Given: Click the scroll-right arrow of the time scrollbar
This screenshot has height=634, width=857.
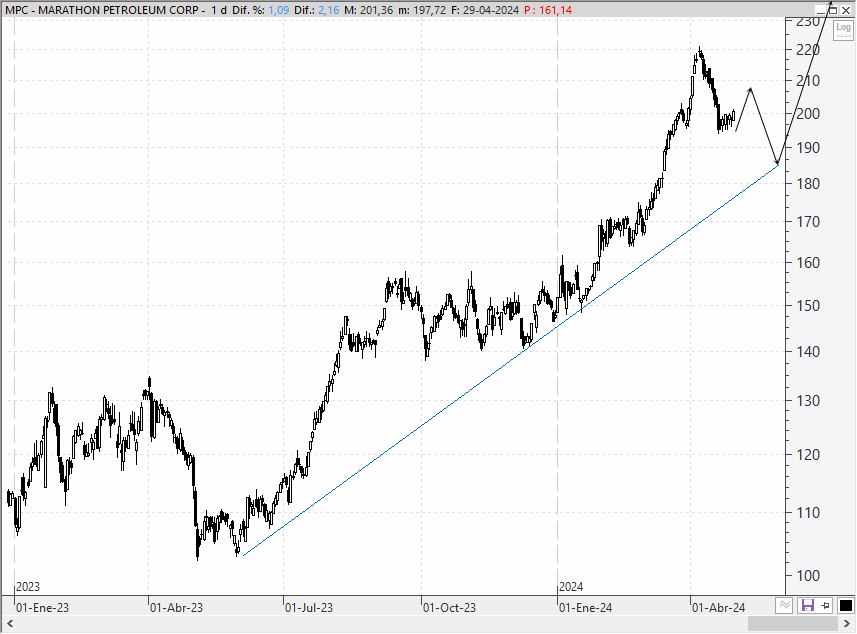Looking at the screenshot, I should [847, 624].
